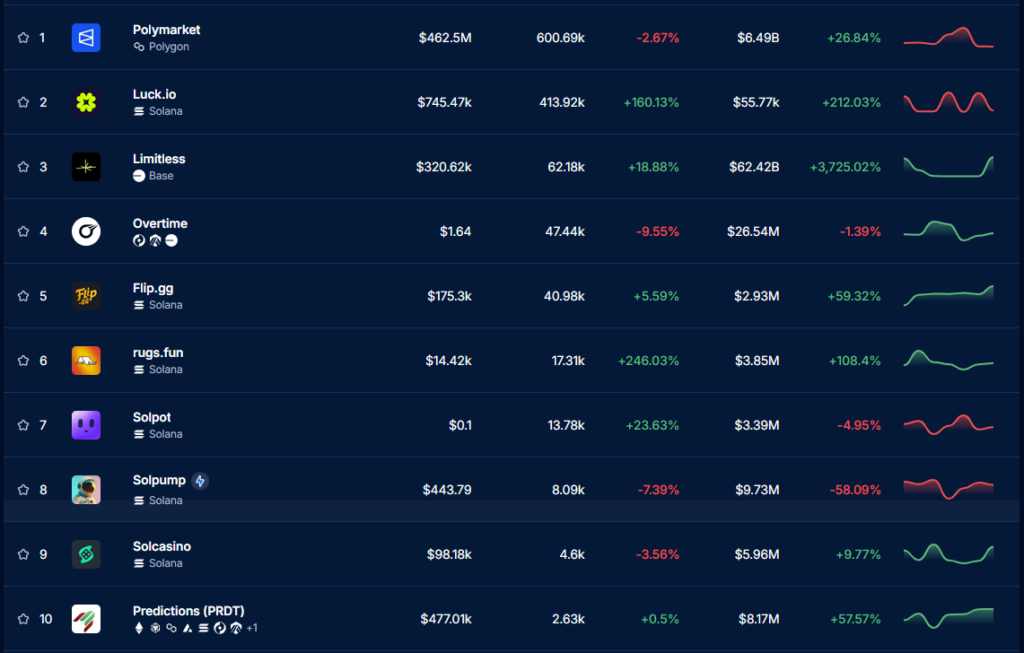Click the Luck.io clover logo
1024x653 pixels.
point(86,103)
